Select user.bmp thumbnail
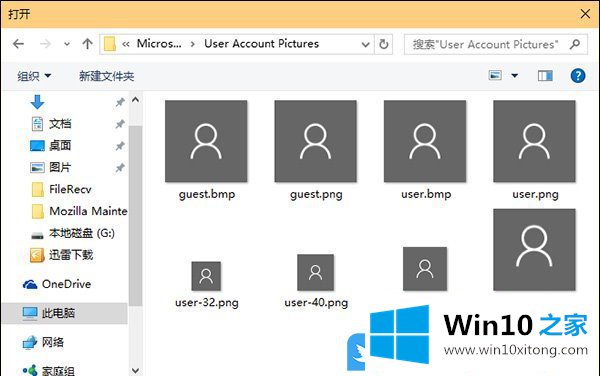600x376 pixels. pyautogui.click(x=425, y=141)
